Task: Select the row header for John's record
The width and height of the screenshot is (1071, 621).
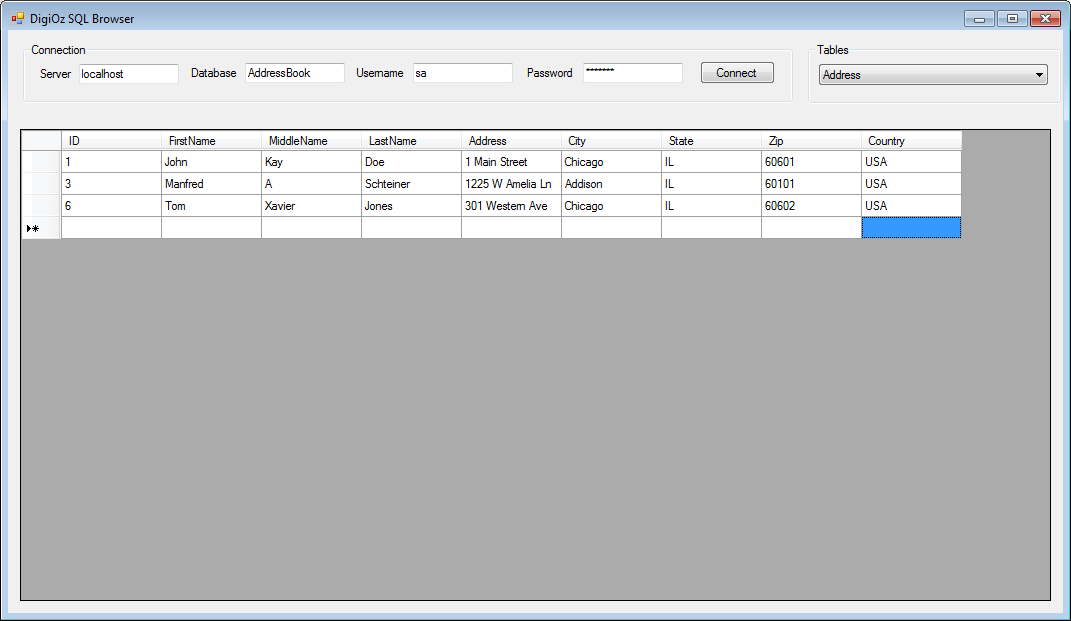Action: tap(41, 162)
